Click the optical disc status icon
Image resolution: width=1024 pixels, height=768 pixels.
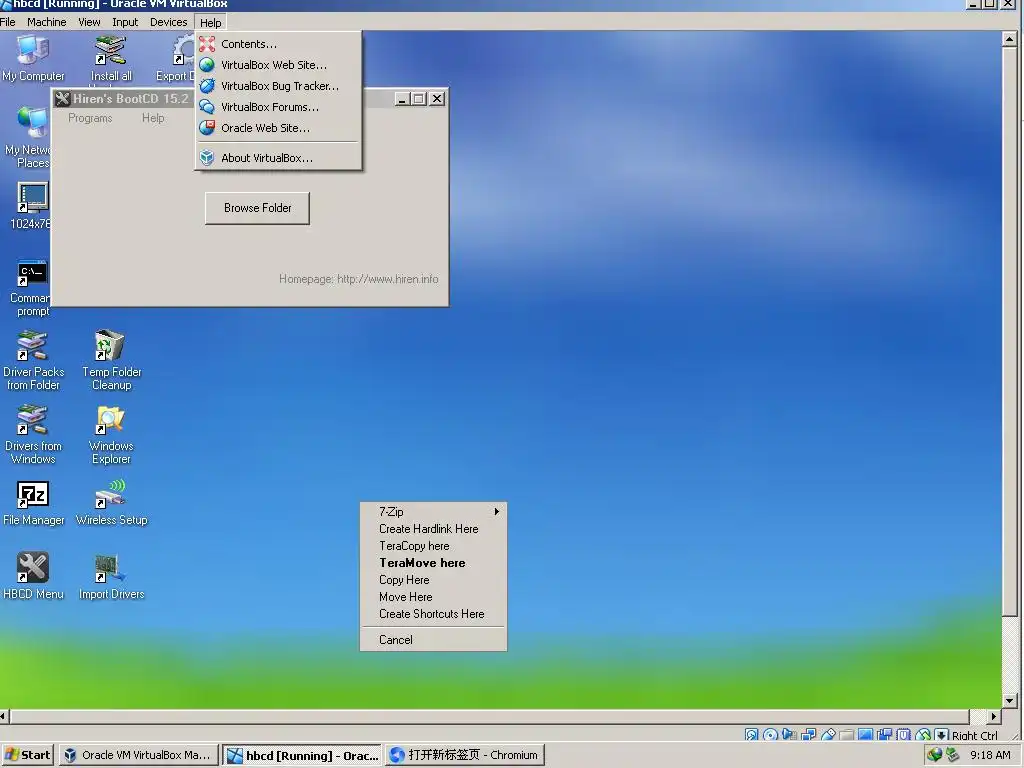pos(771,735)
